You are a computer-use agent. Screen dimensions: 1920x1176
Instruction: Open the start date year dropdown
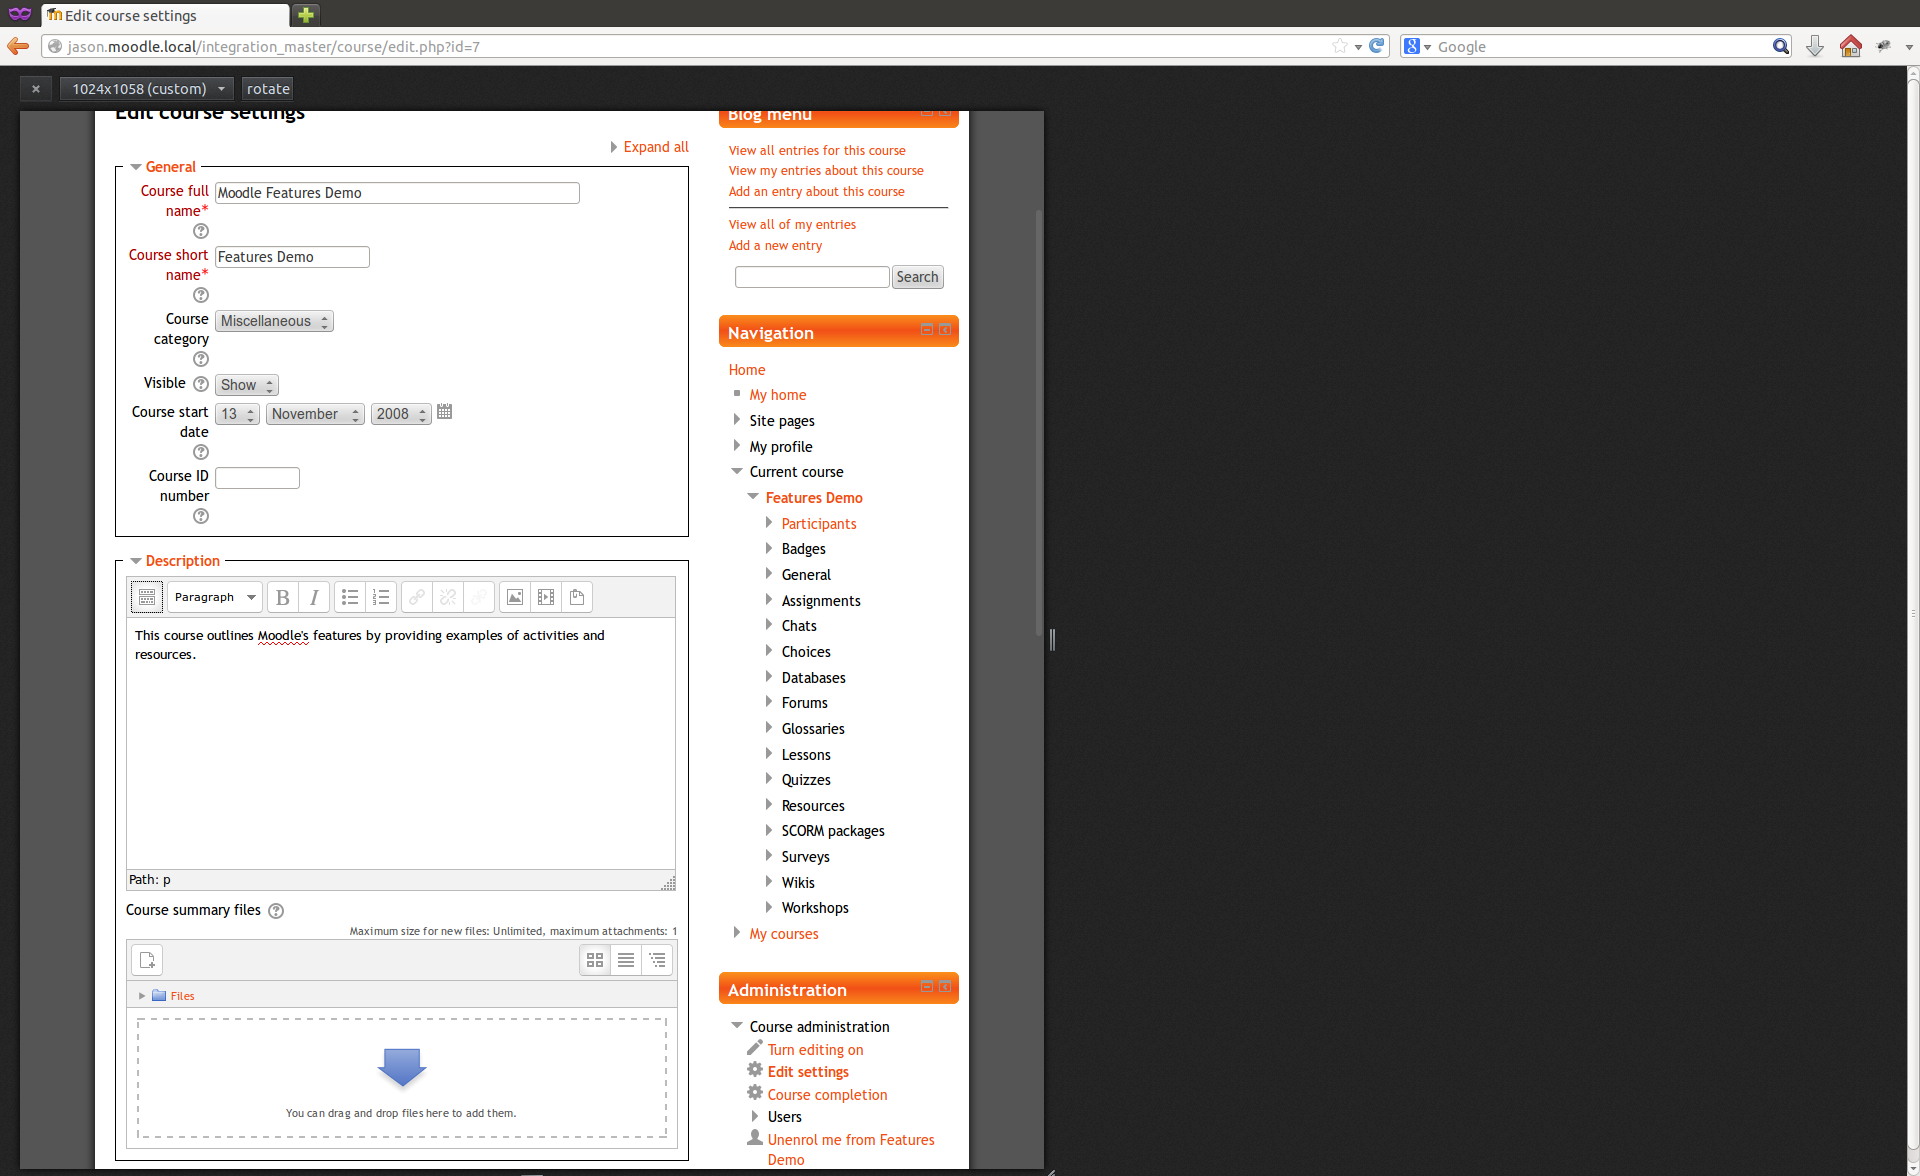pos(401,414)
